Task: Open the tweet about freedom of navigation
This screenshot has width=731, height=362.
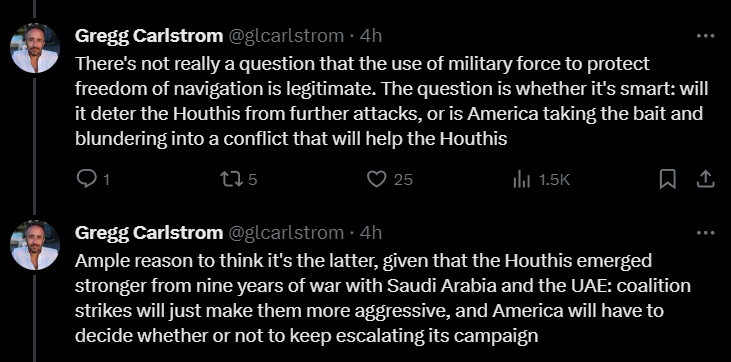Action: (392, 101)
